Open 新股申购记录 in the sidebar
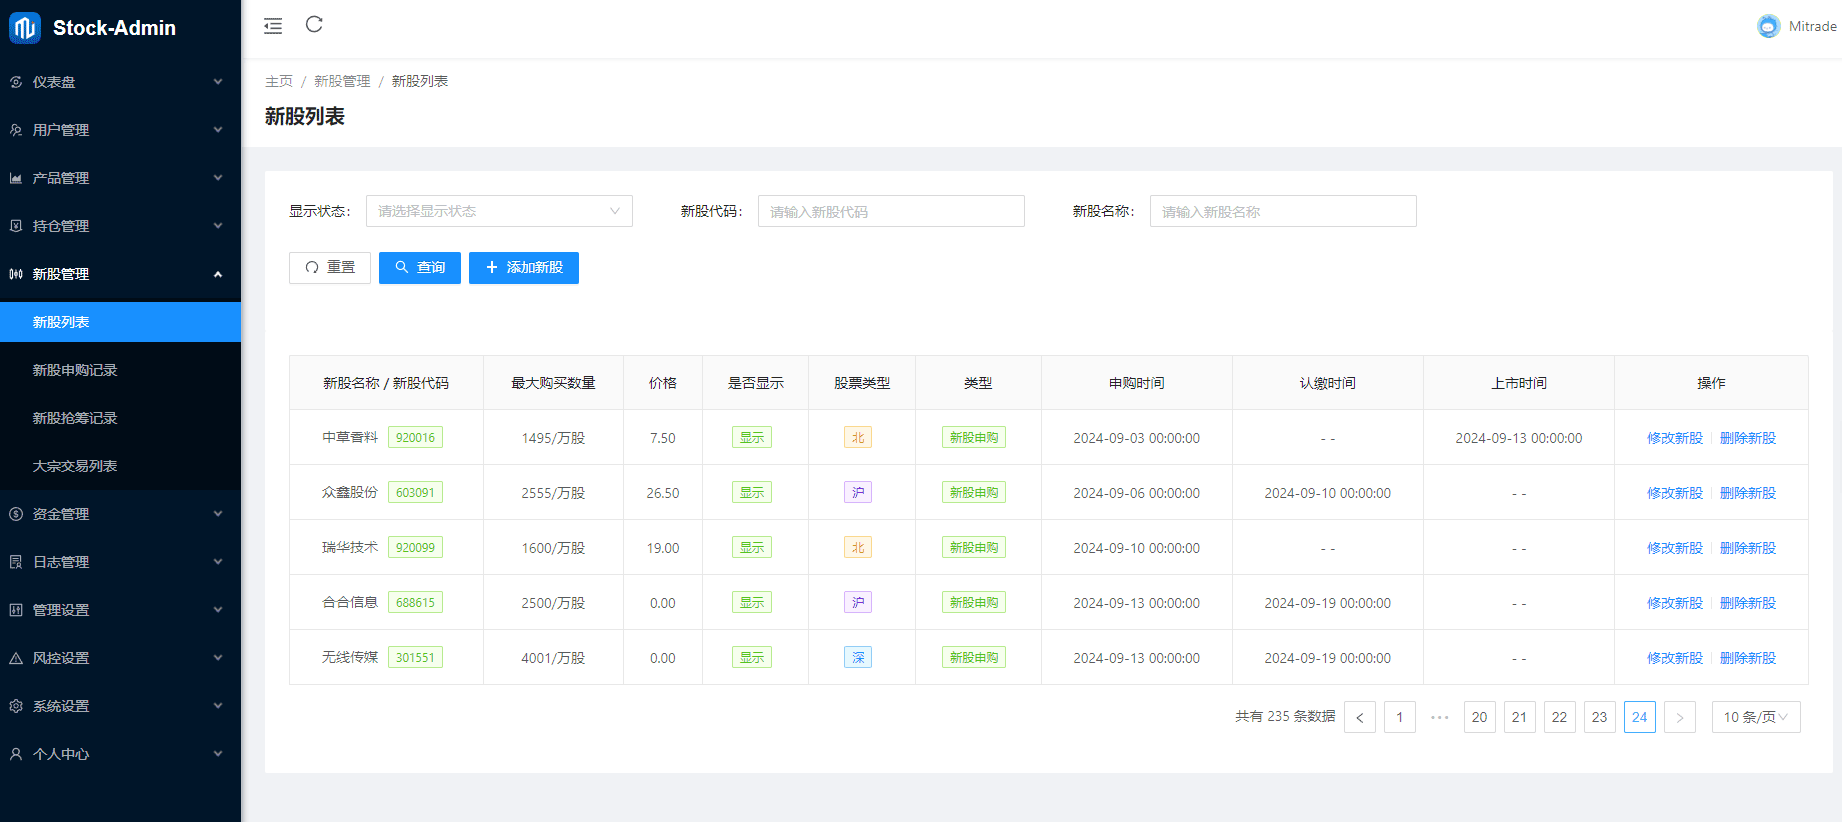This screenshot has width=1842, height=822. pyautogui.click(x=120, y=370)
